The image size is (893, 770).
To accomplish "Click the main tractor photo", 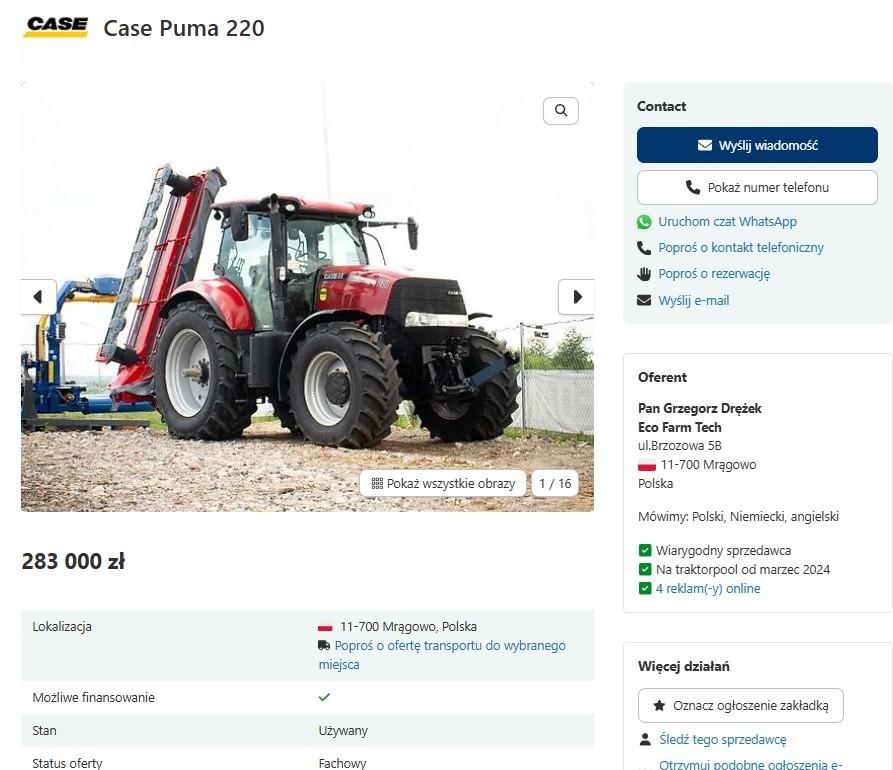I will [308, 297].
